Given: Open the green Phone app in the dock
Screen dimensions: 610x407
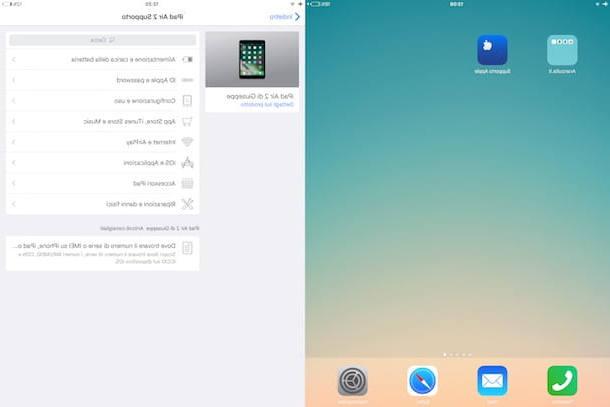Looking at the screenshot, I should pos(562,381).
